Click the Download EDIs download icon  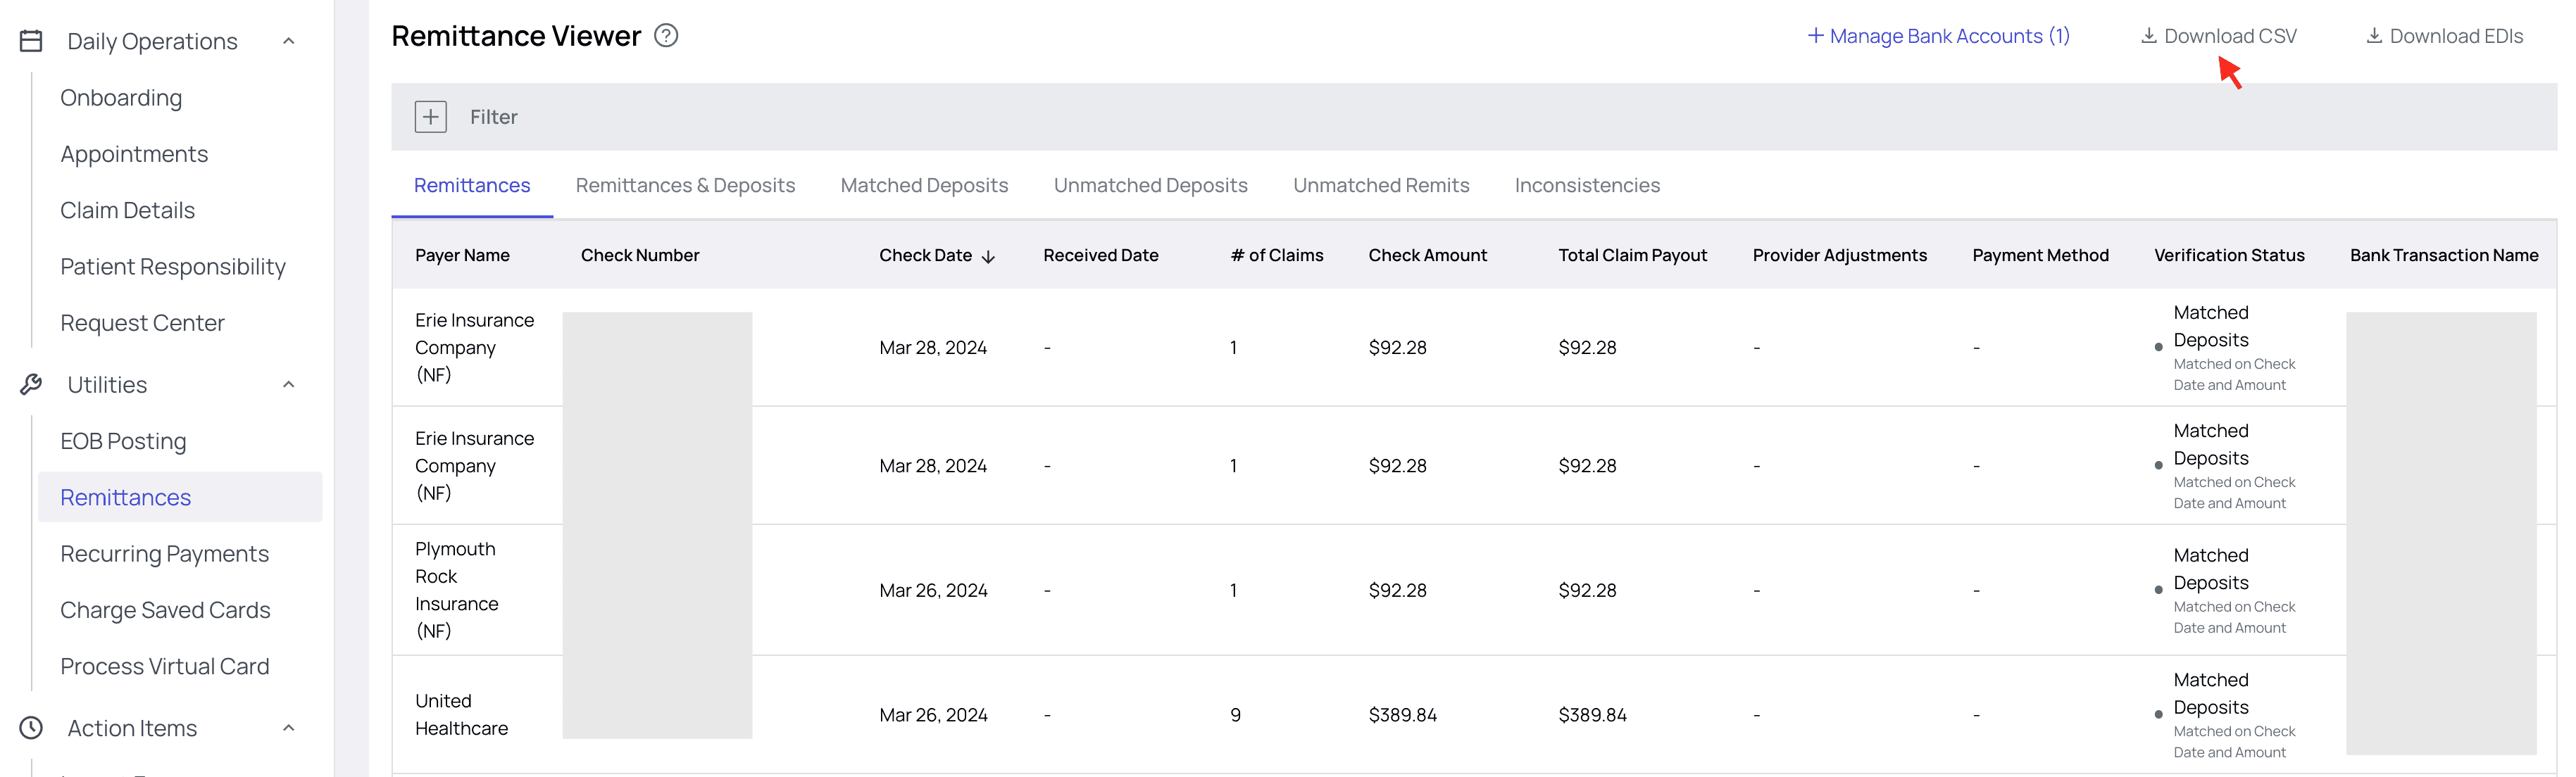pyautogui.click(x=2374, y=36)
